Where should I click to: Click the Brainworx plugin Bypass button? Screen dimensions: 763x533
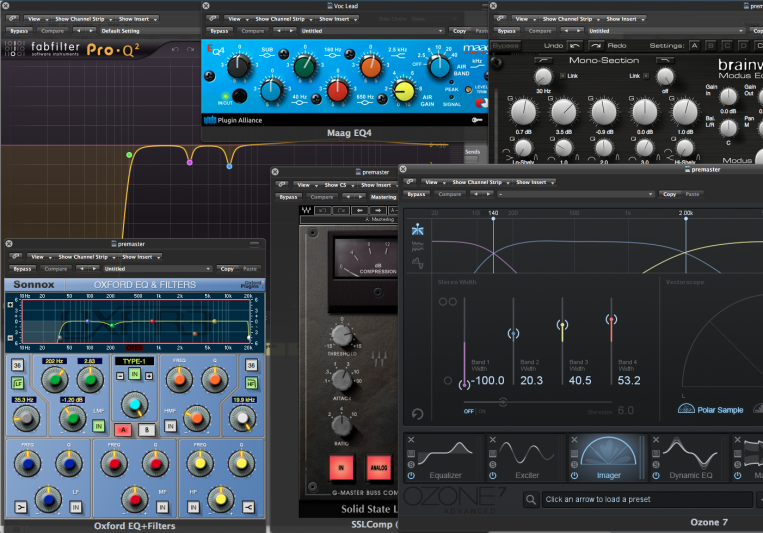[506, 46]
